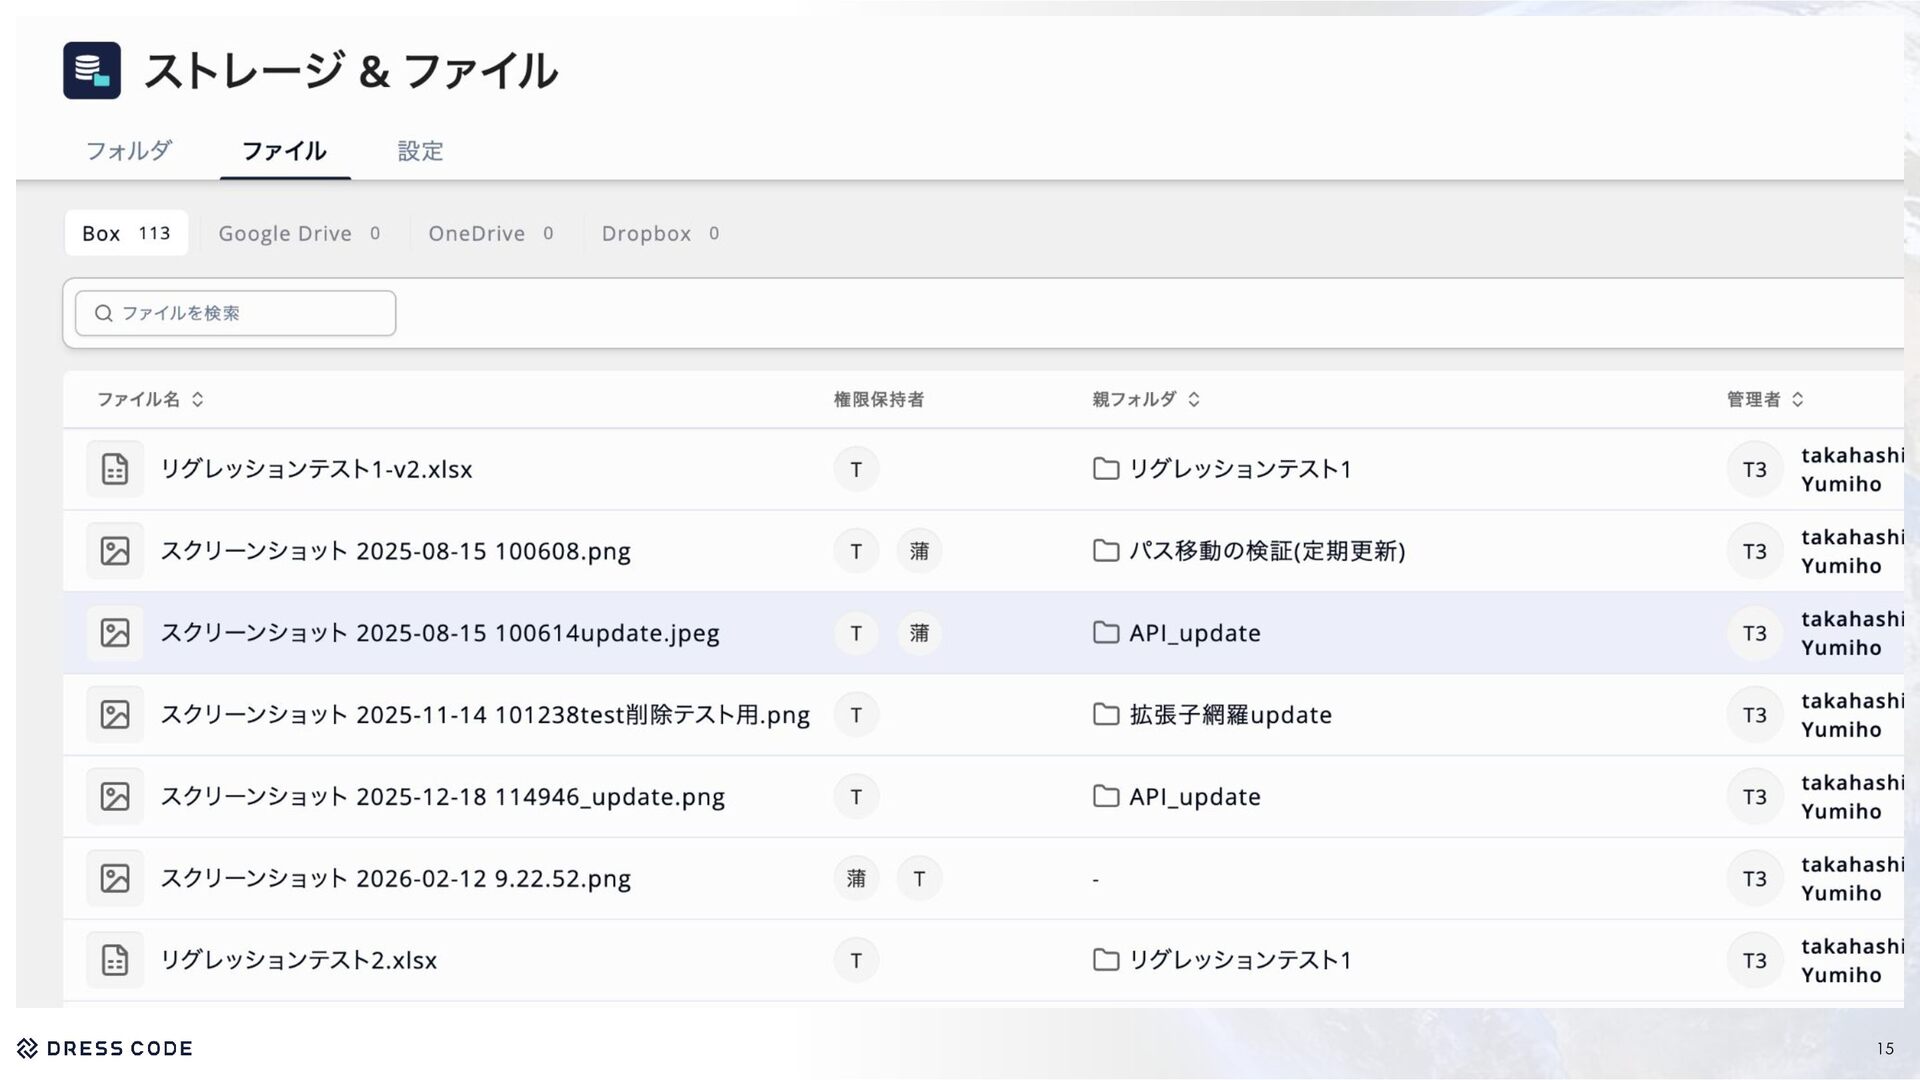Click spreadsheet icon for リグレッションテスト1-v2.xlsx
Viewport: 1920px width, 1080px height.
(115, 469)
